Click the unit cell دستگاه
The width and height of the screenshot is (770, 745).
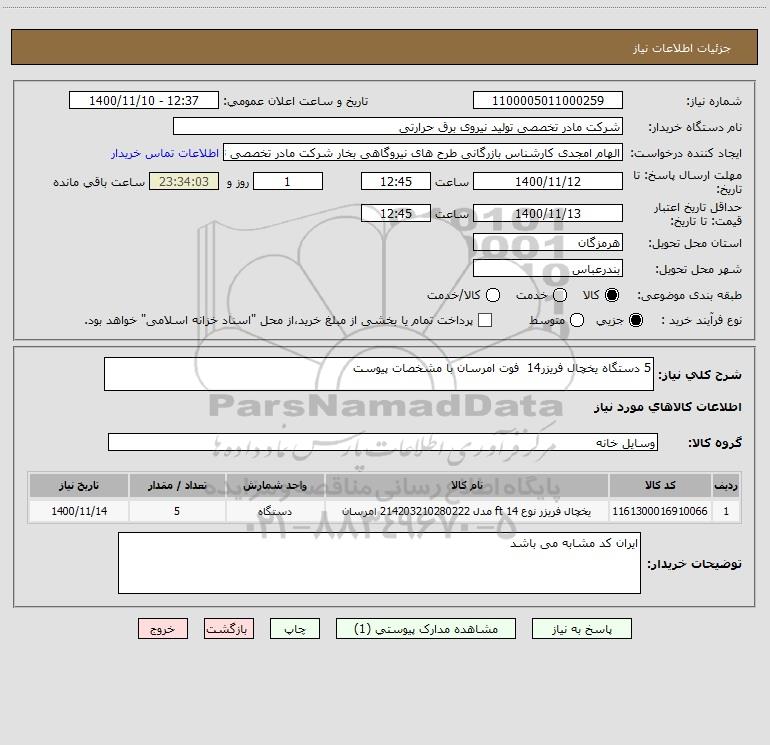coord(275,511)
